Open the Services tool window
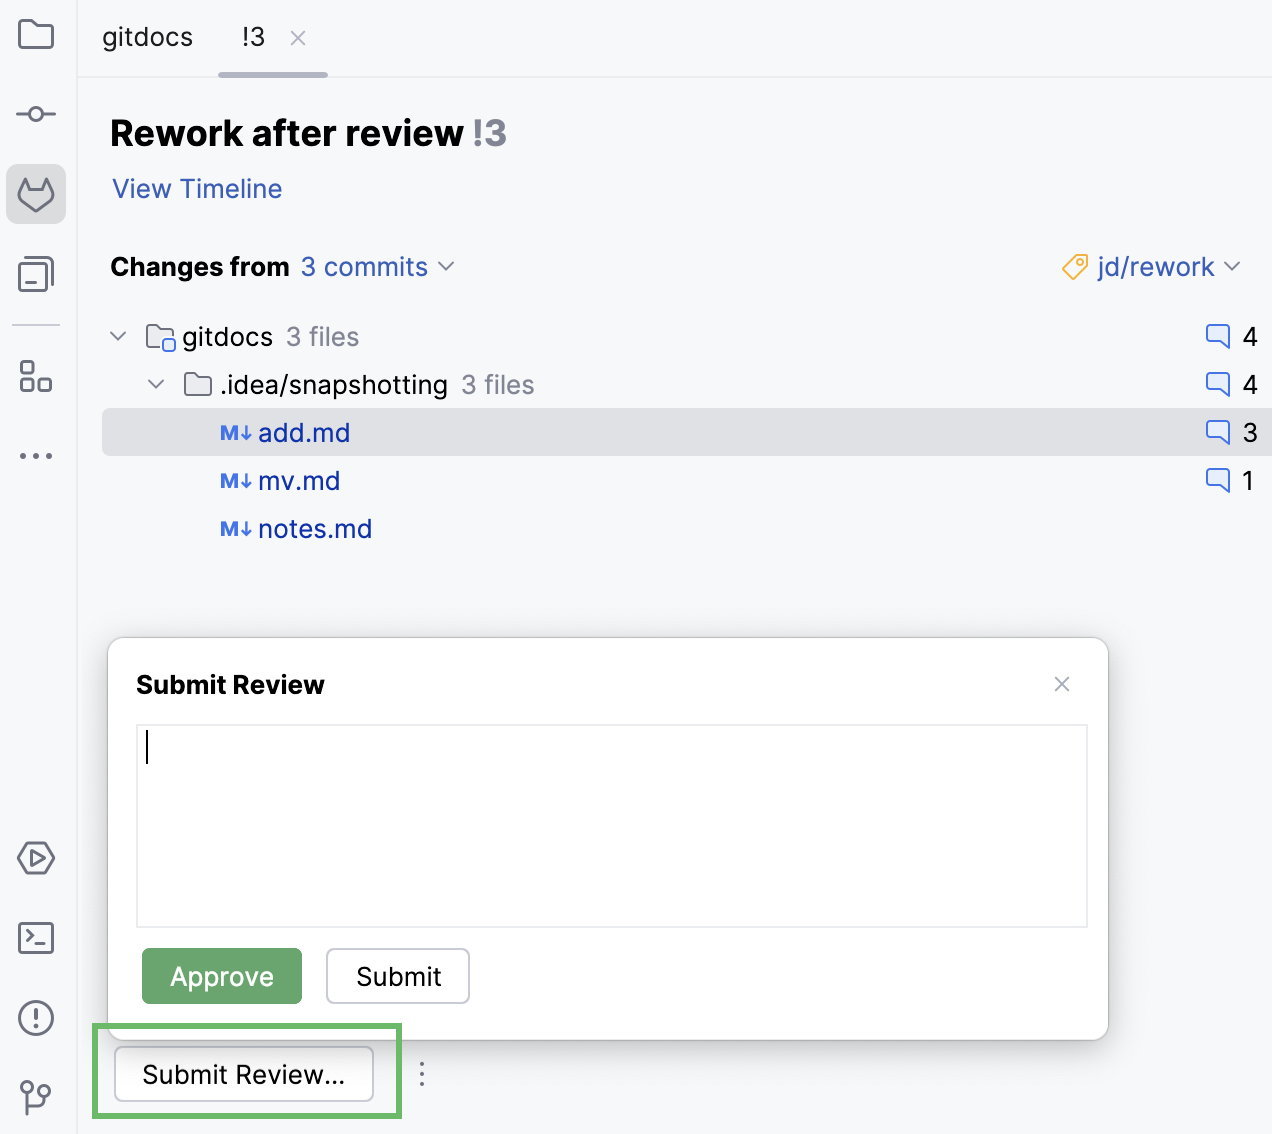The width and height of the screenshot is (1272, 1134). coord(36,858)
